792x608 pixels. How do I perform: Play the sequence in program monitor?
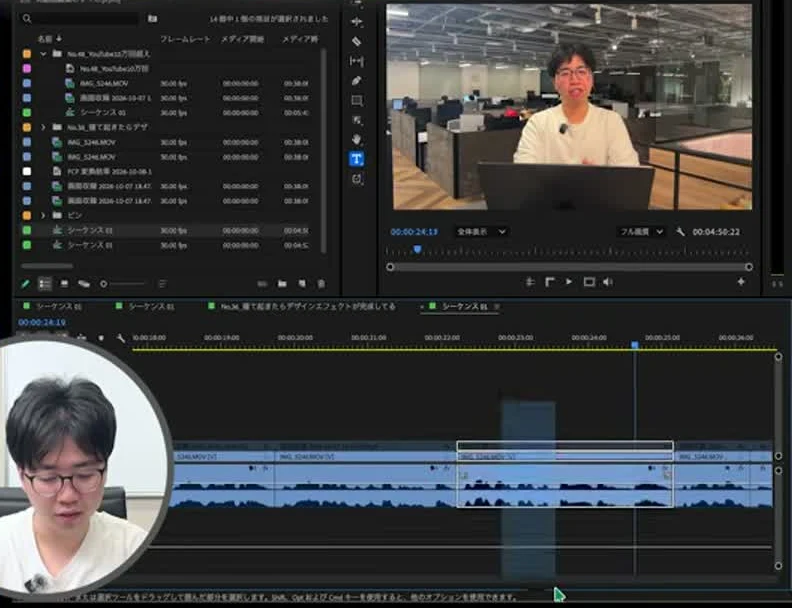569,282
